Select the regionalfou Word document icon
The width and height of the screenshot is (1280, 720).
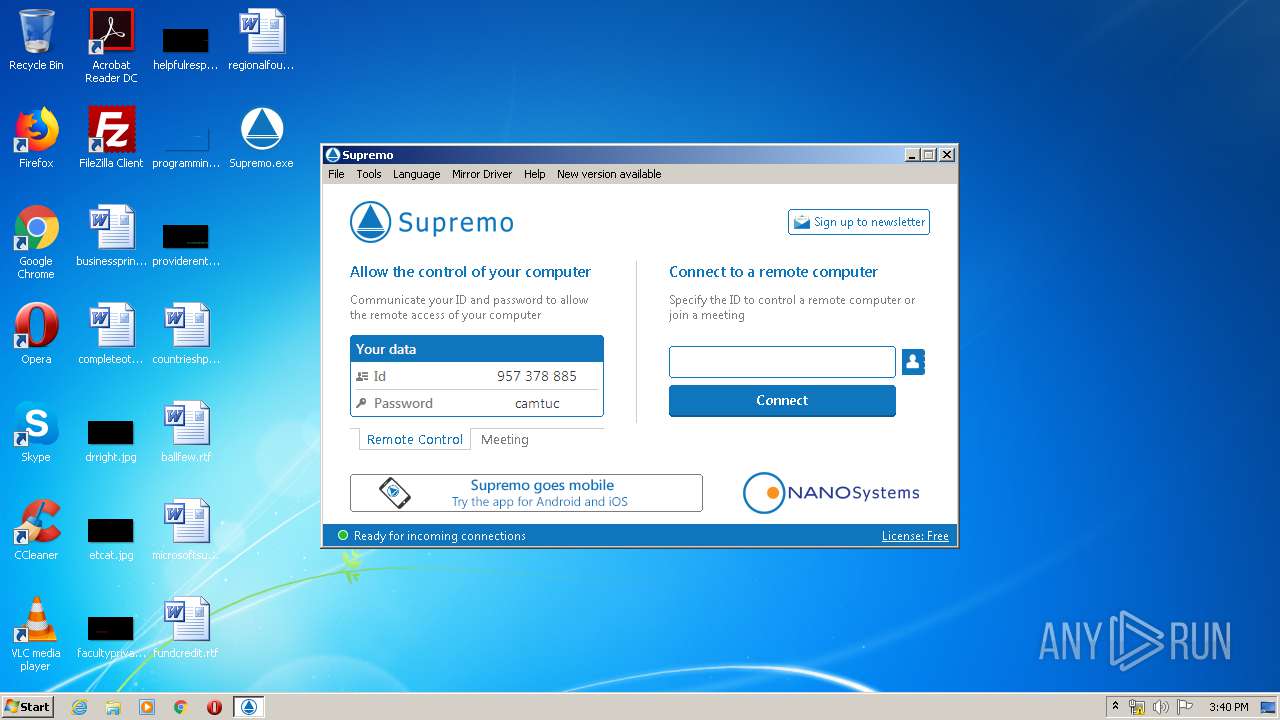tap(261, 40)
